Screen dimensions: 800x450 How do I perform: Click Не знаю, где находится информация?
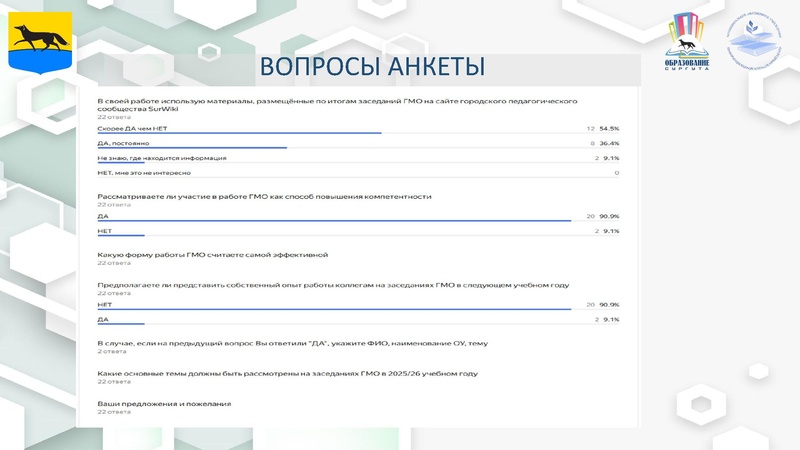click(x=162, y=158)
